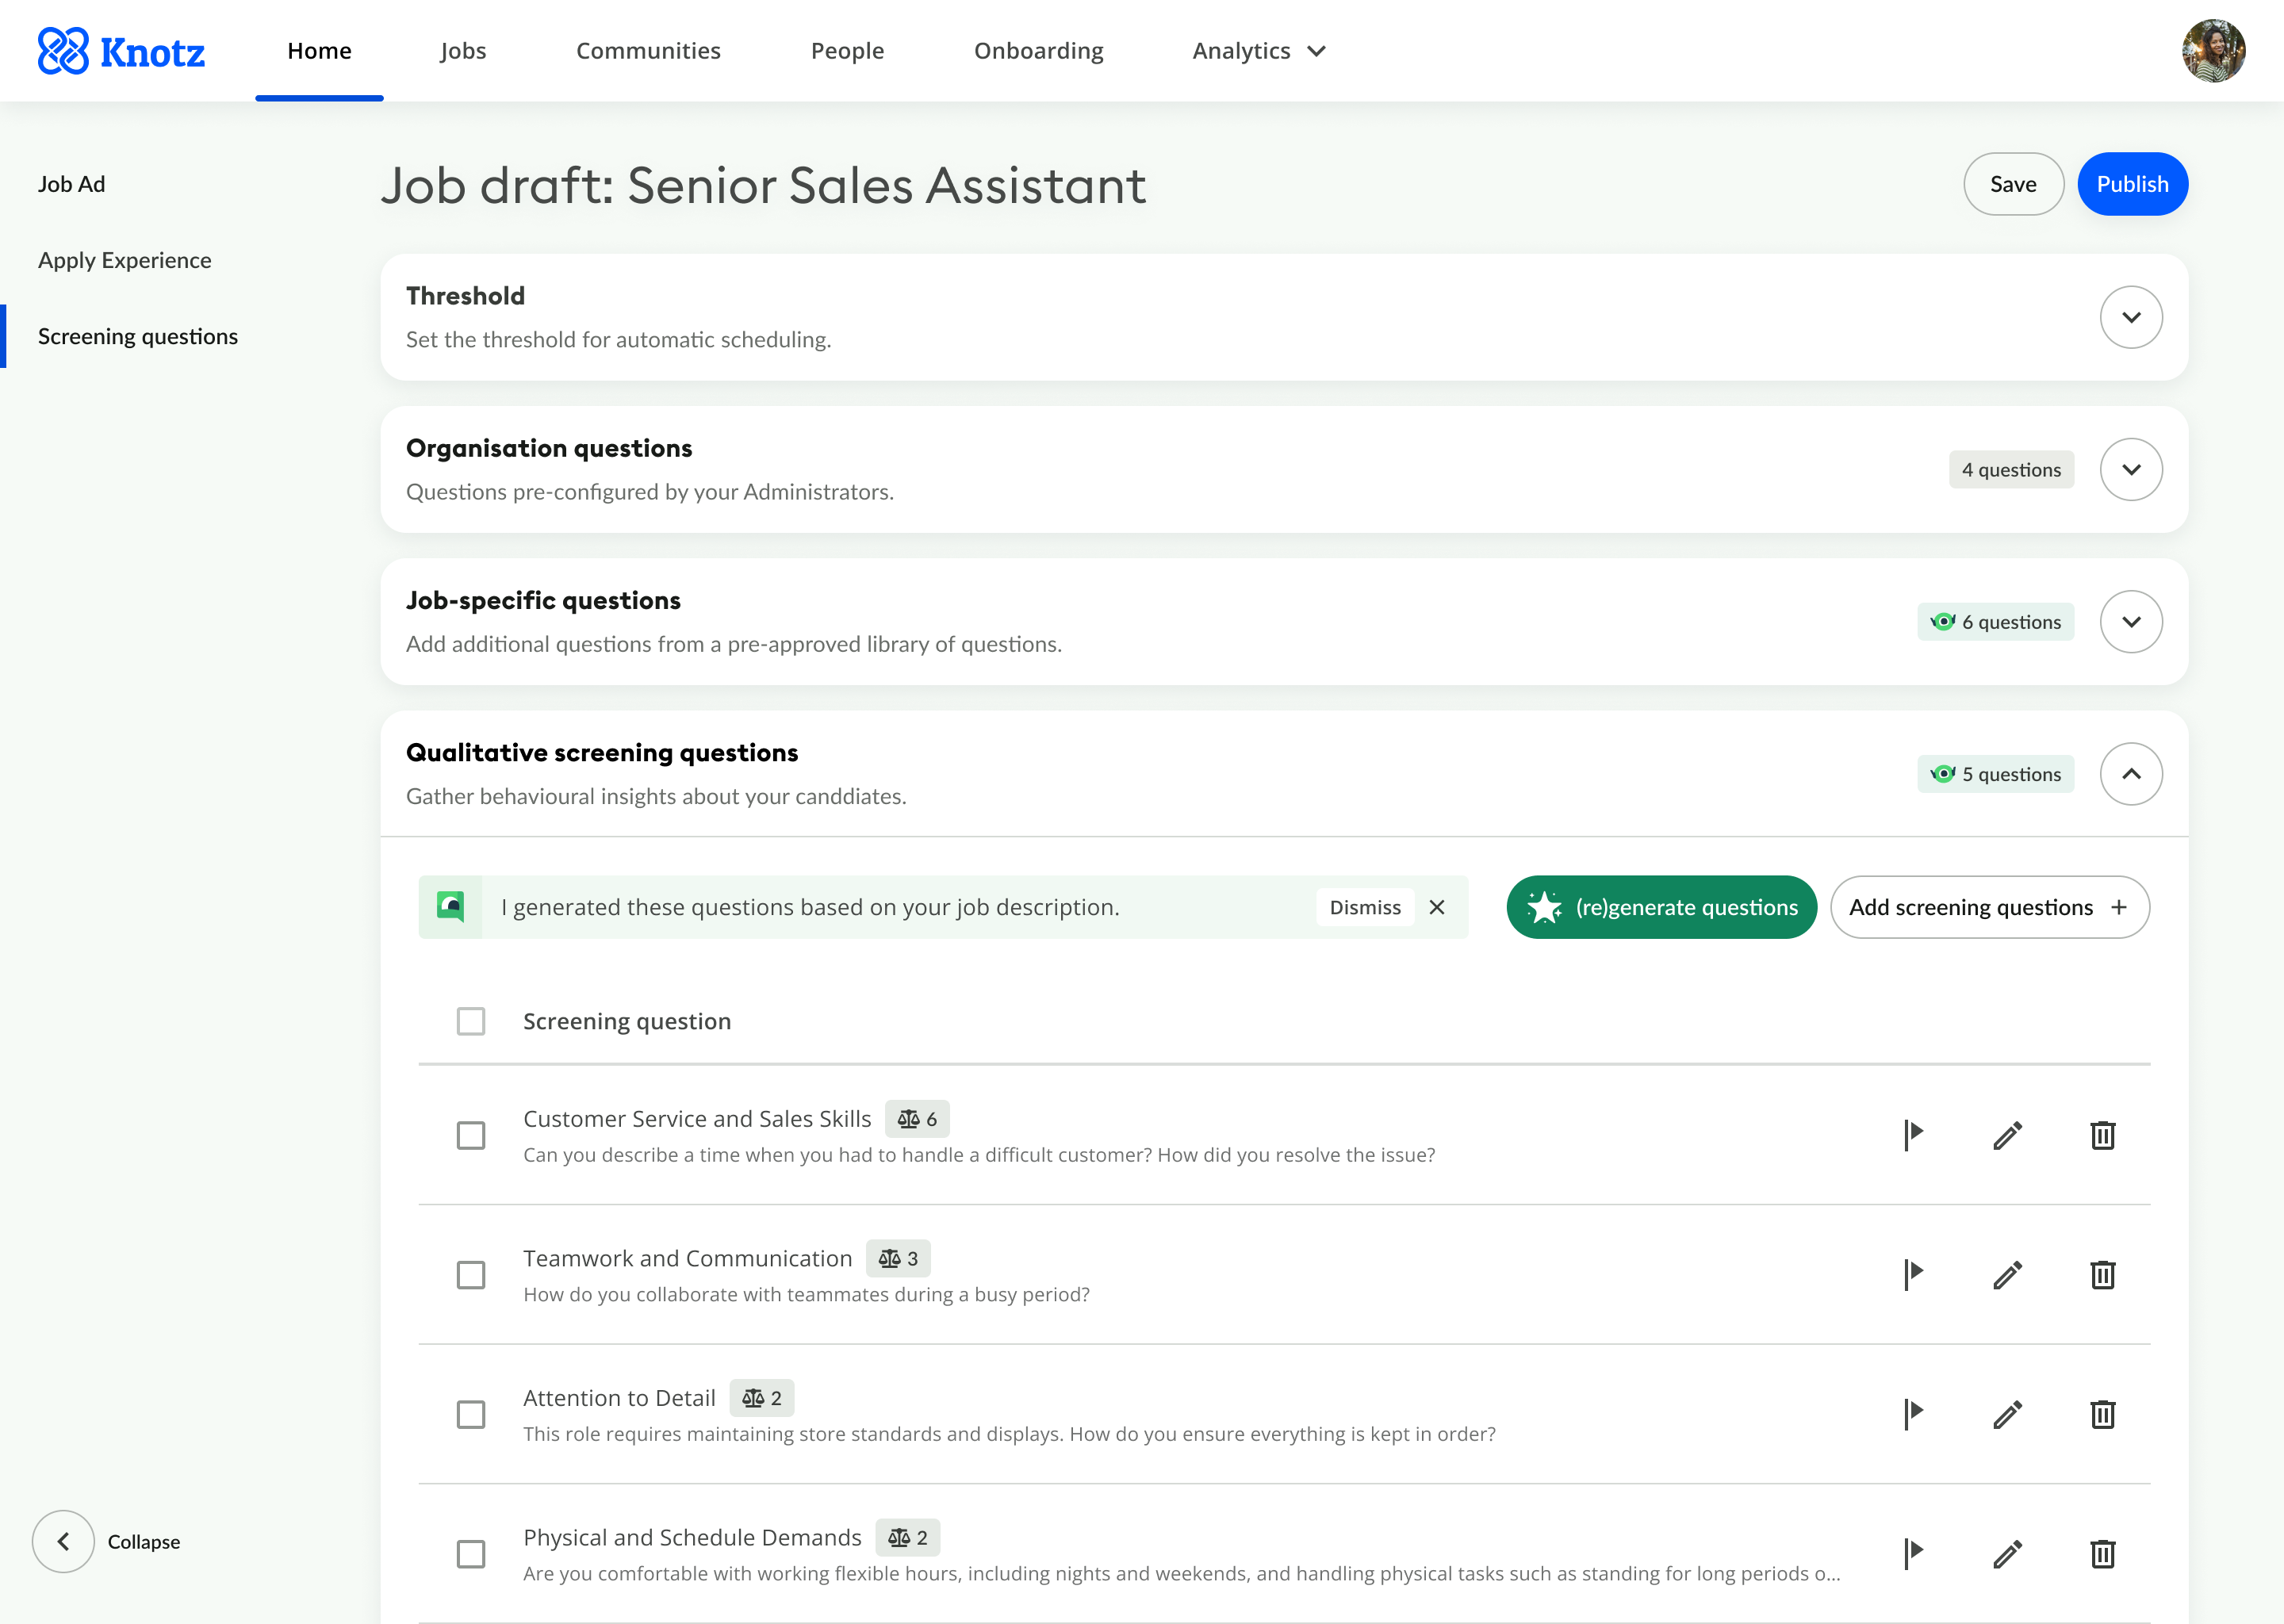Open the Analytics dropdown menu
Image resolution: width=2284 pixels, height=1624 pixels.
tap(1258, 51)
